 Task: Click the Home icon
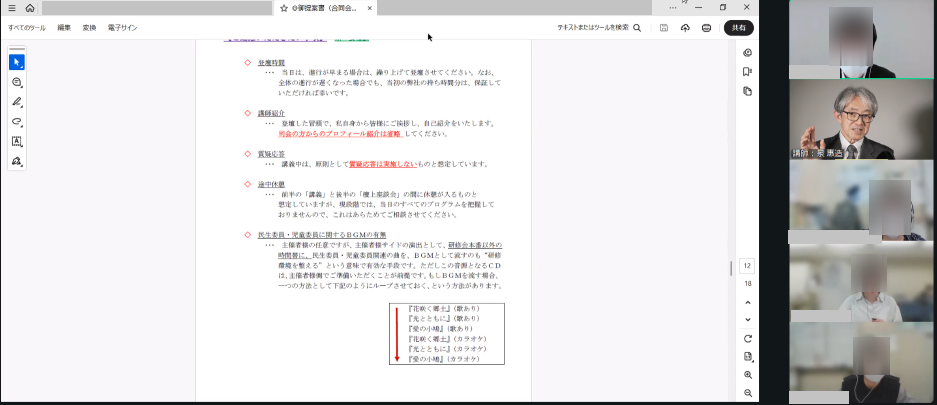(x=30, y=8)
